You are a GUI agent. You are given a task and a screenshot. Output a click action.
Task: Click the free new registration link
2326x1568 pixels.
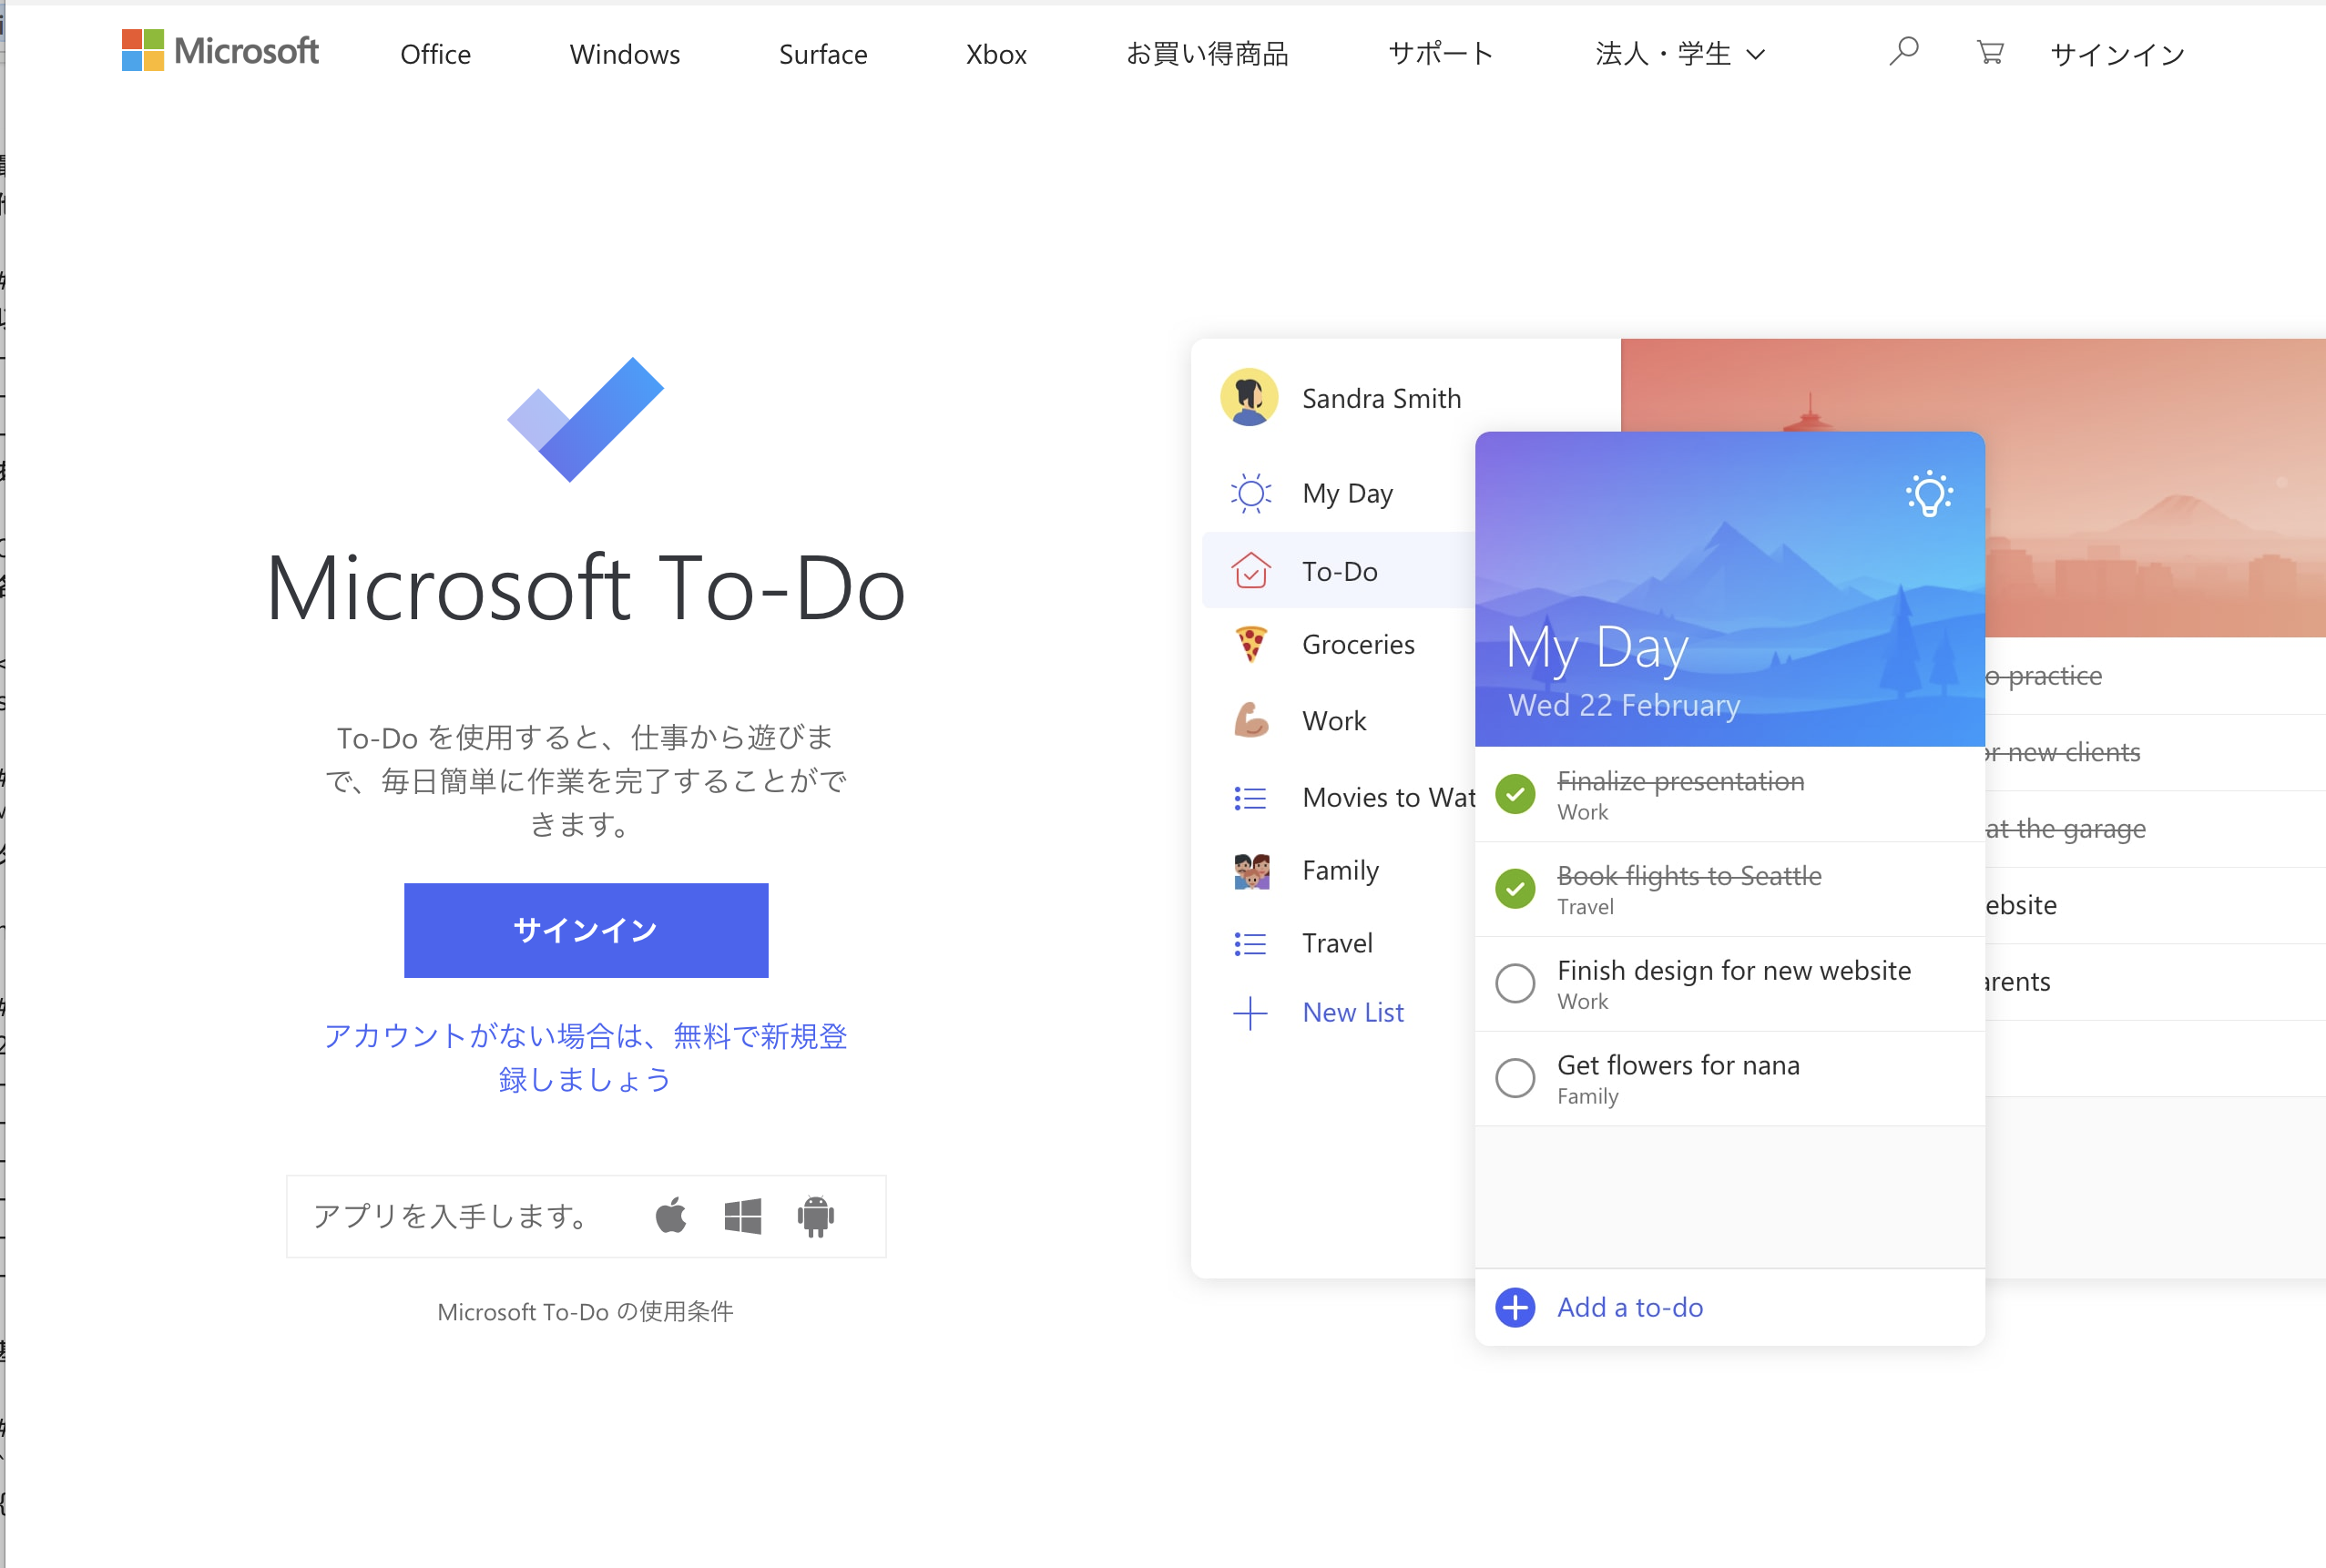(x=586, y=1057)
